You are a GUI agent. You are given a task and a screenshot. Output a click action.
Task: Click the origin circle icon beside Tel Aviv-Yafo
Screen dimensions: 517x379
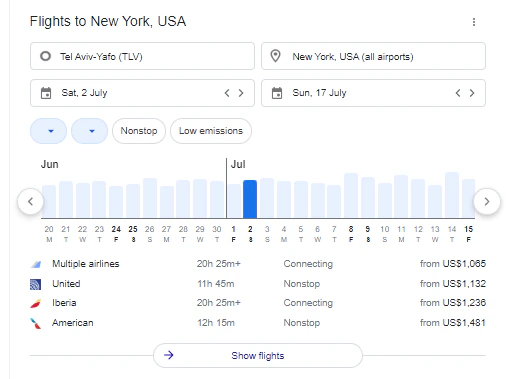pyautogui.click(x=46, y=56)
